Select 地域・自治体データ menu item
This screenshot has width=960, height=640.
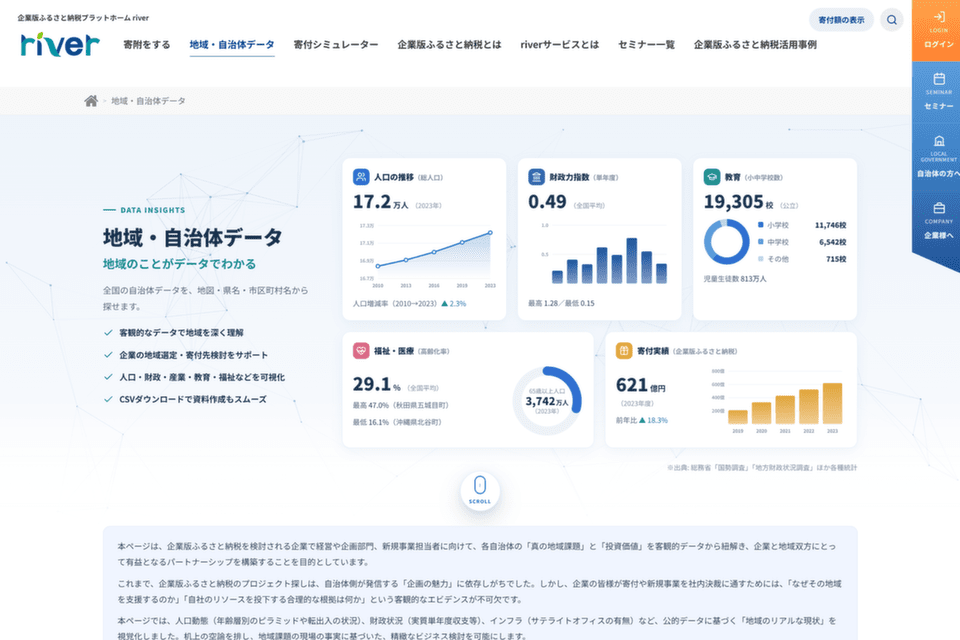tap(232, 45)
